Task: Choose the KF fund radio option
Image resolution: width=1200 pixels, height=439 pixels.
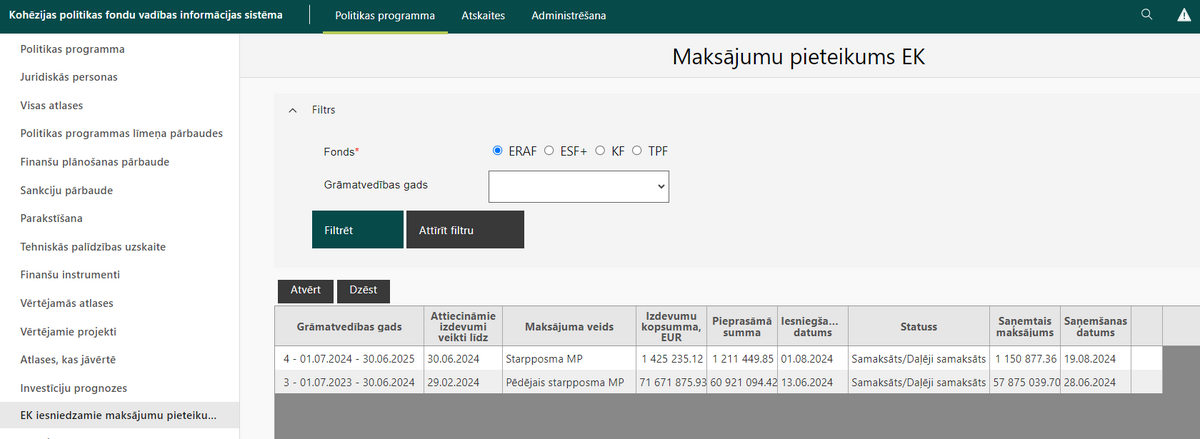Action: [601, 151]
